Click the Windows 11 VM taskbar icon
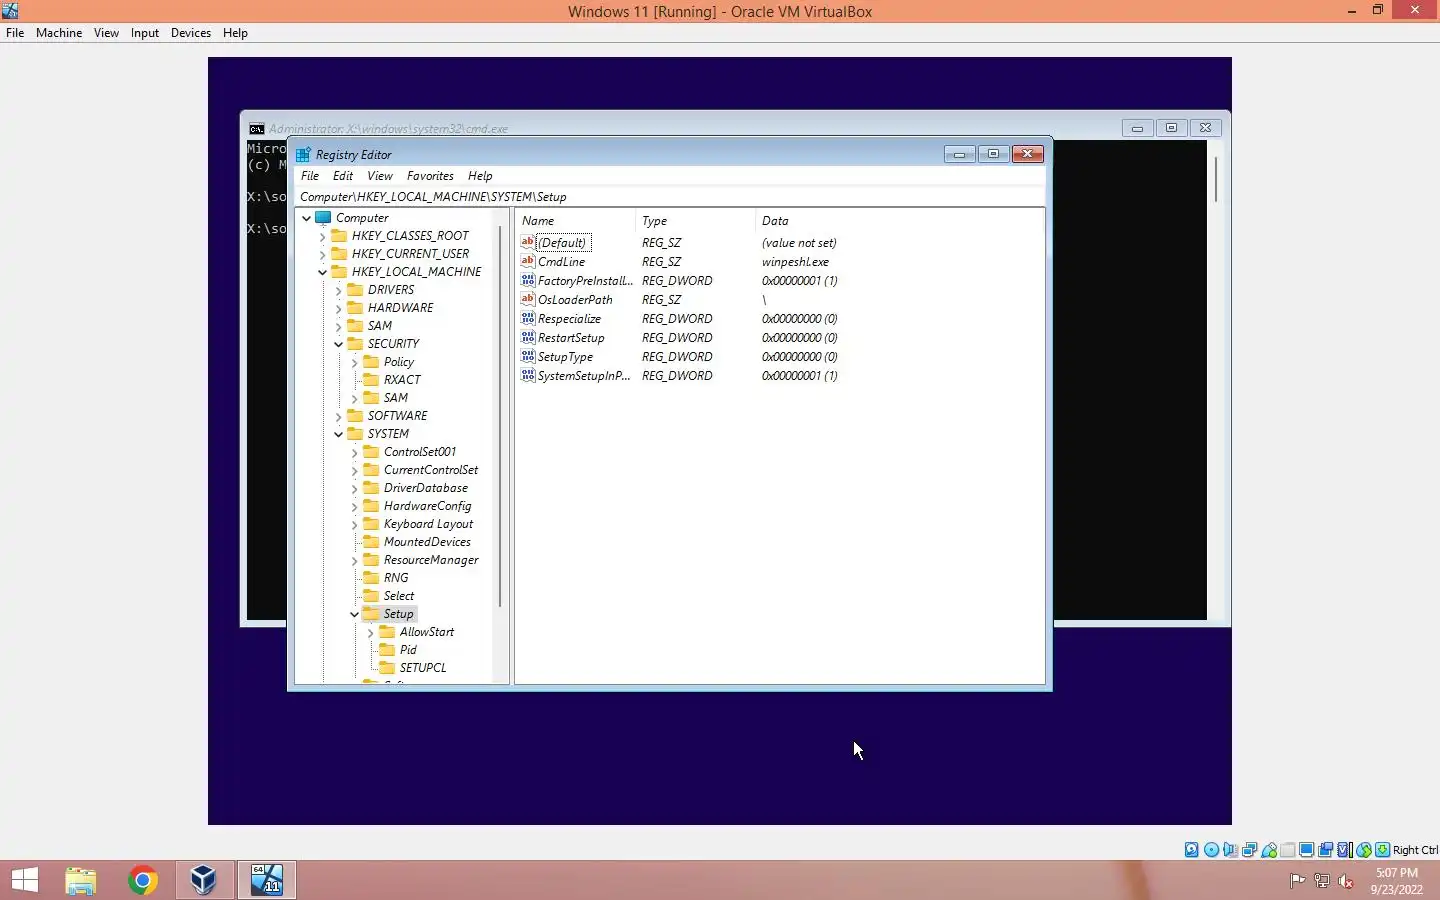The width and height of the screenshot is (1440, 900). tap(267, 880)
